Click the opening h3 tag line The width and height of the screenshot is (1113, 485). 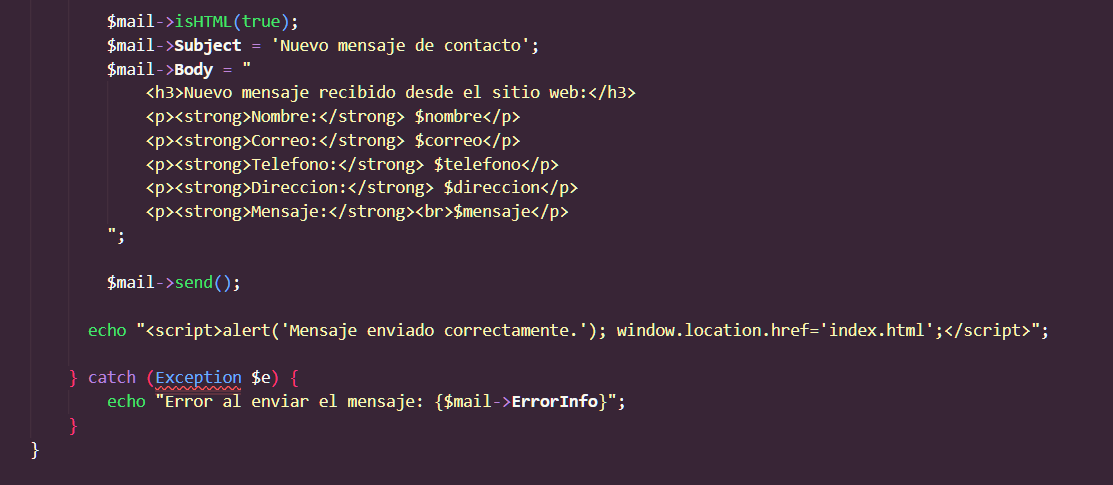(390, 93)
